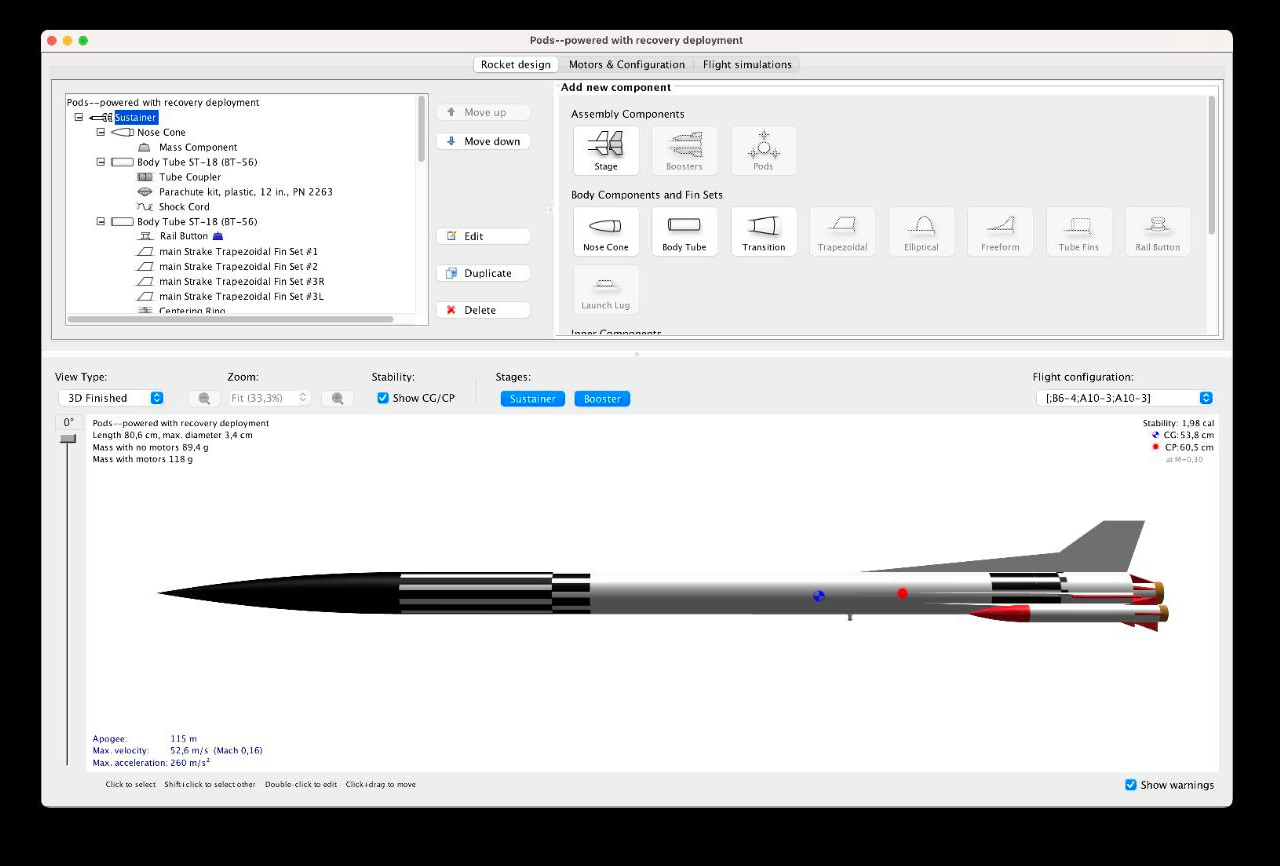Click the Tube Fins component icon
This screenshot has width=1280, height=866.
(1079, 231)
